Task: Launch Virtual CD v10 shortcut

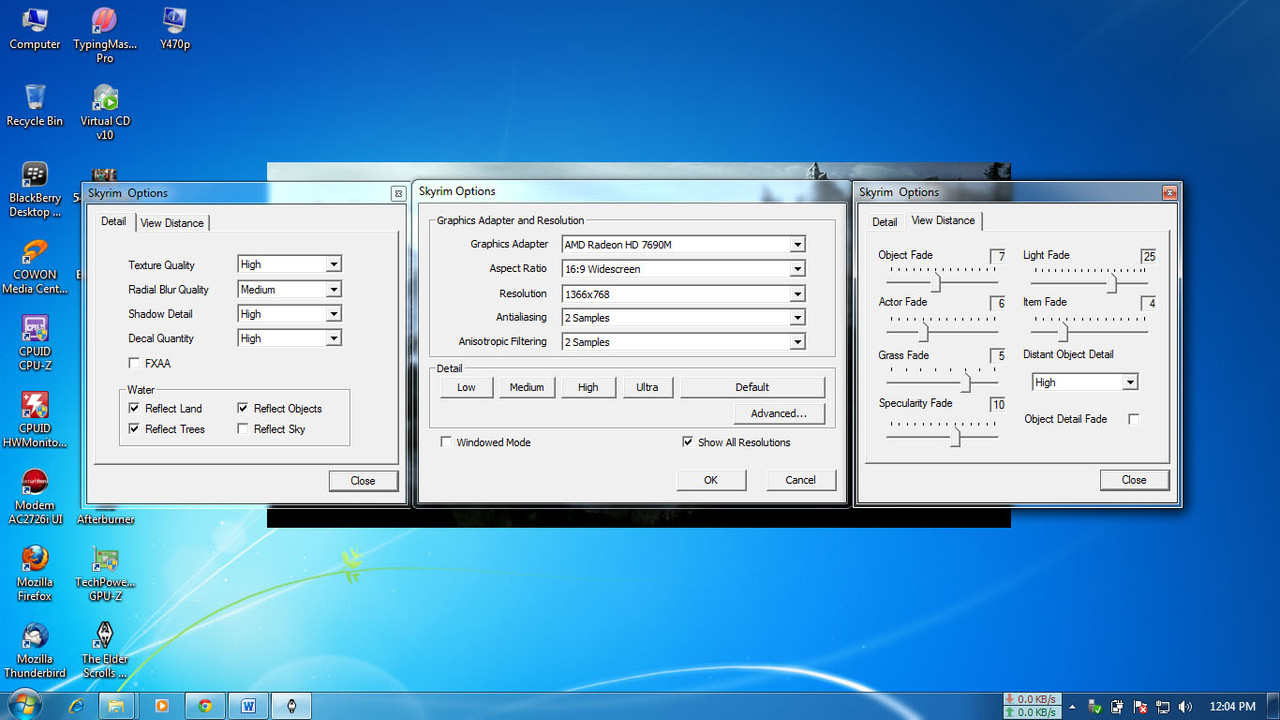Action: click(105, 112)
